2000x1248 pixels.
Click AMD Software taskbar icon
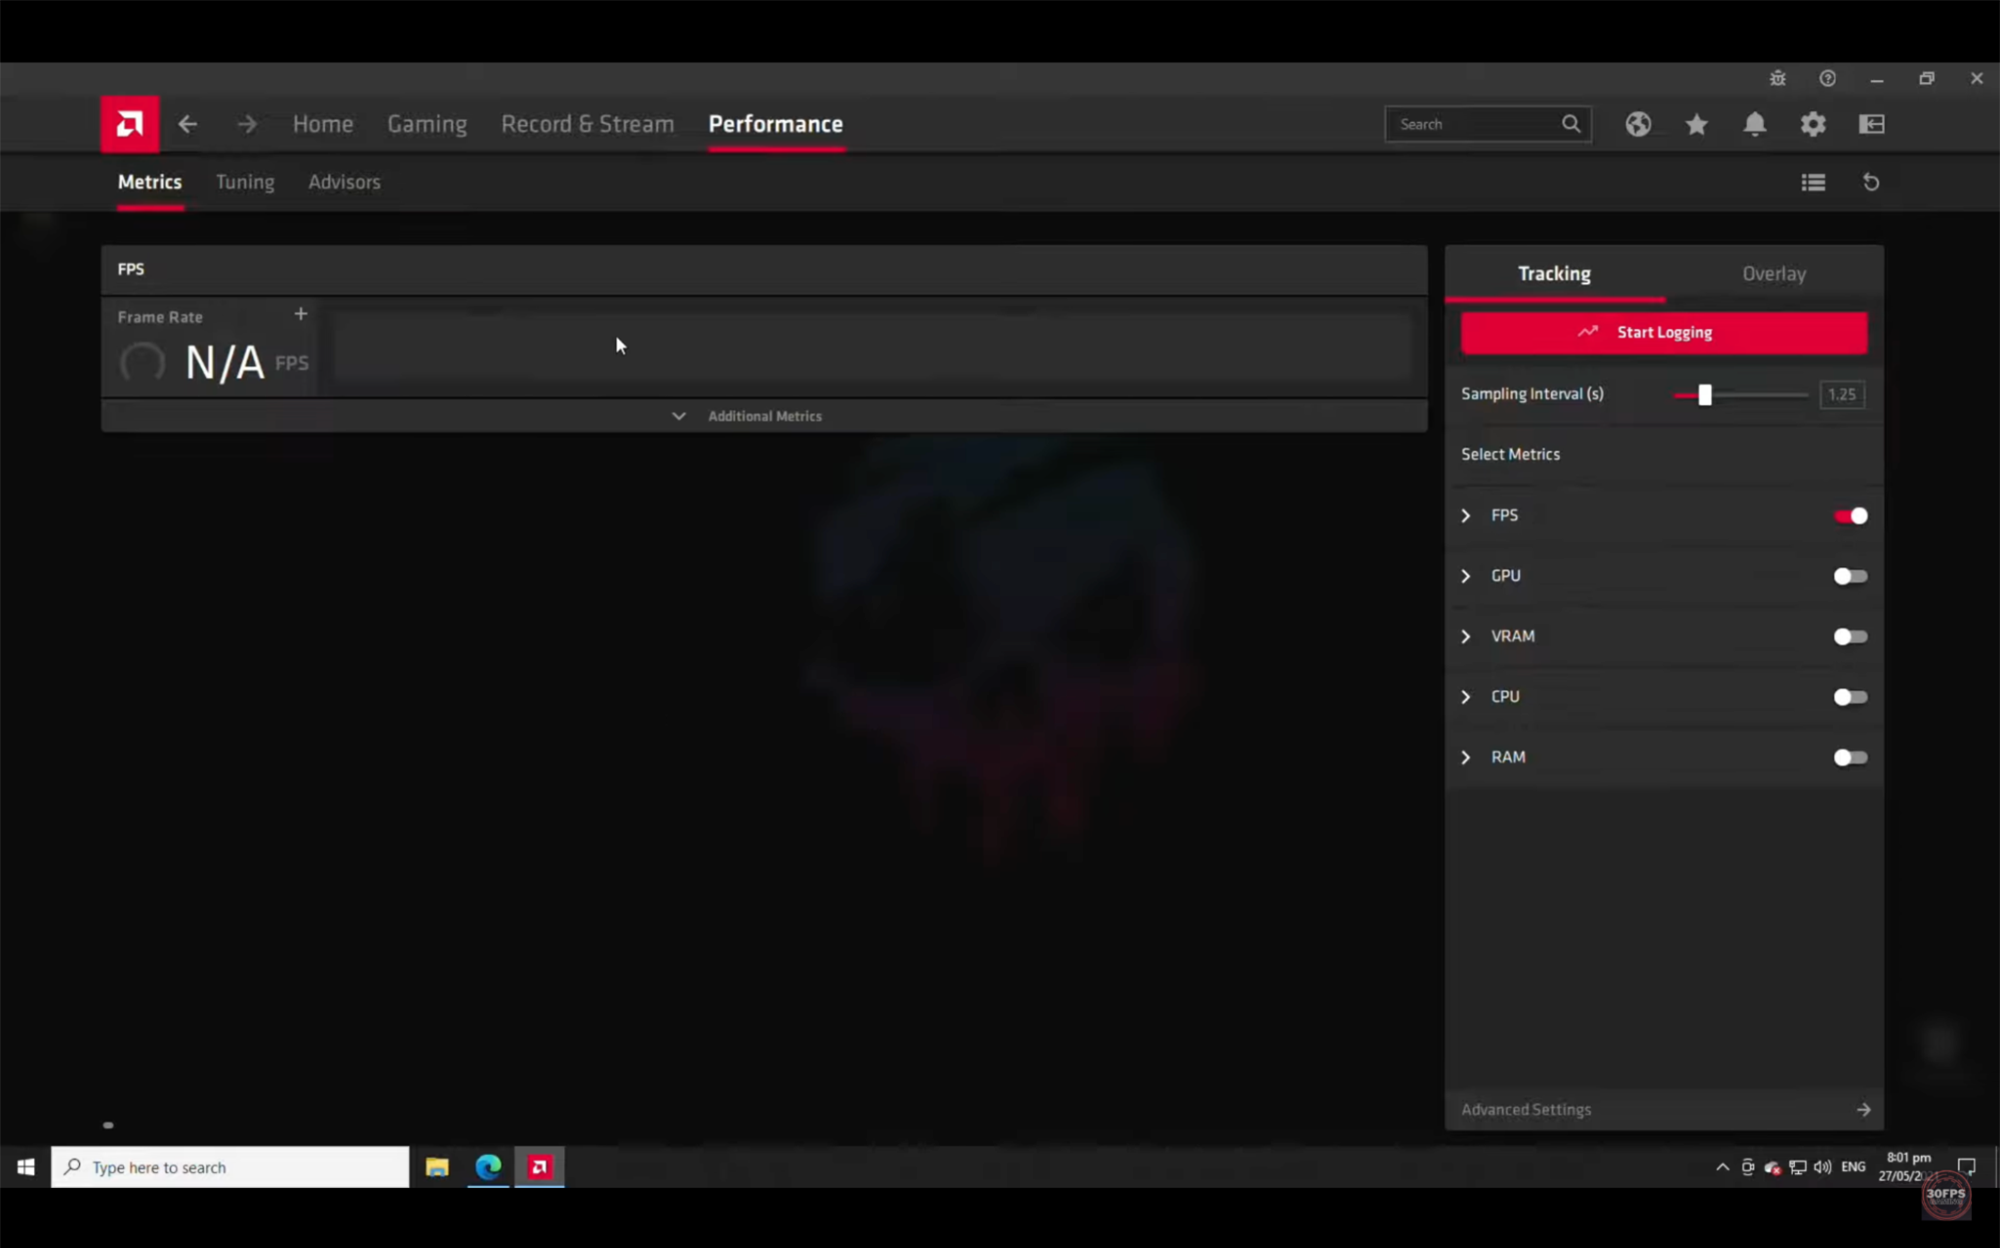click(540, 1167)
